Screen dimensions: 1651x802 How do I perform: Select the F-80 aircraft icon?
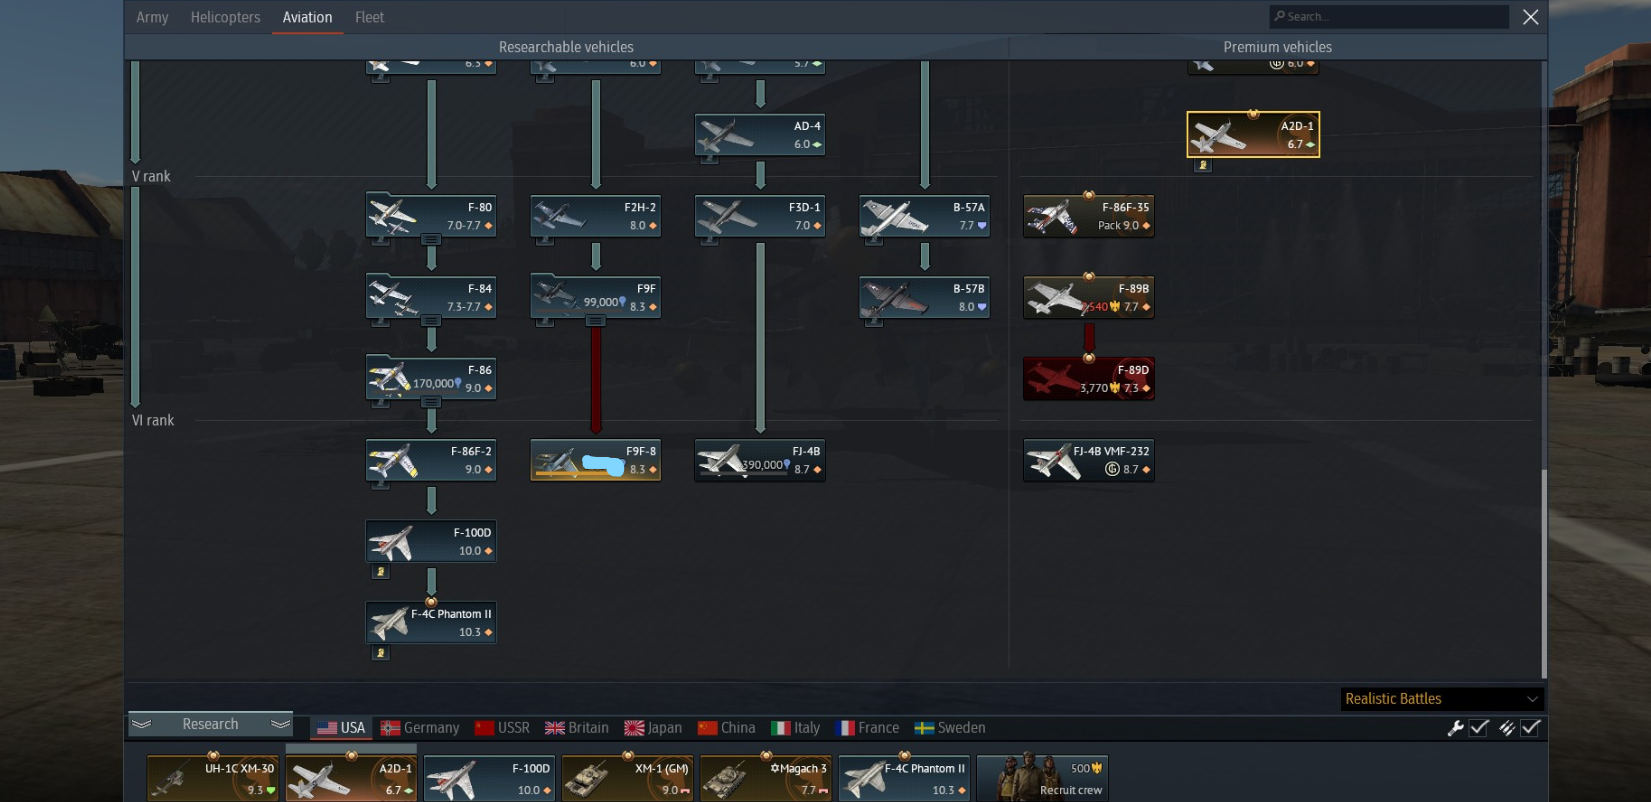[x=431, y=216]
